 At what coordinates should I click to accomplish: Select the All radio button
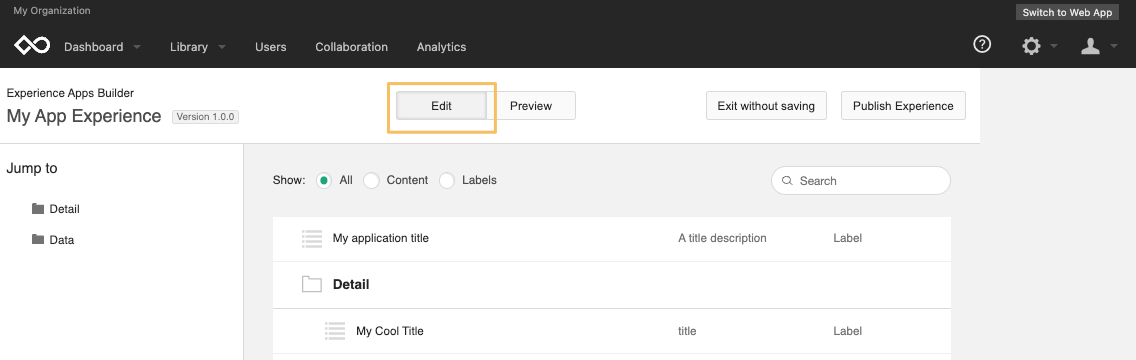pos(324,180)
